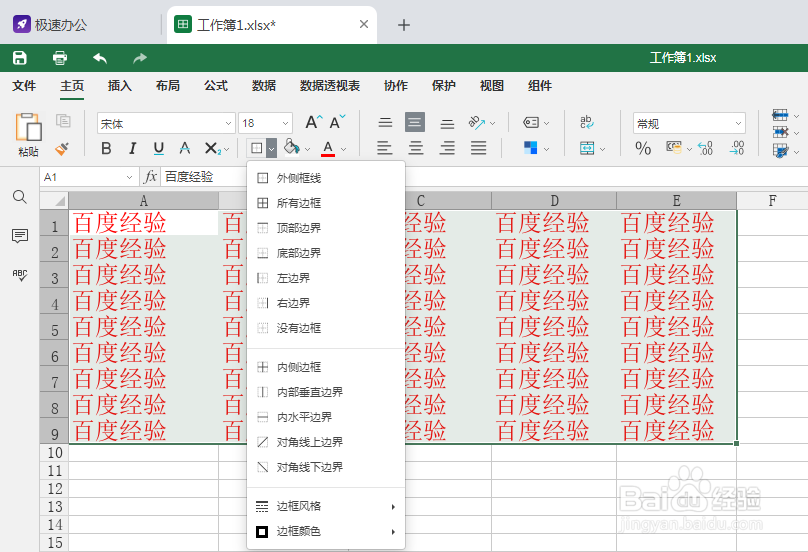This screenshot has height=552, width=808.
Task: Switch to the 极速办公 home tab
Action: pyautogui.click(x=50, y=25)
